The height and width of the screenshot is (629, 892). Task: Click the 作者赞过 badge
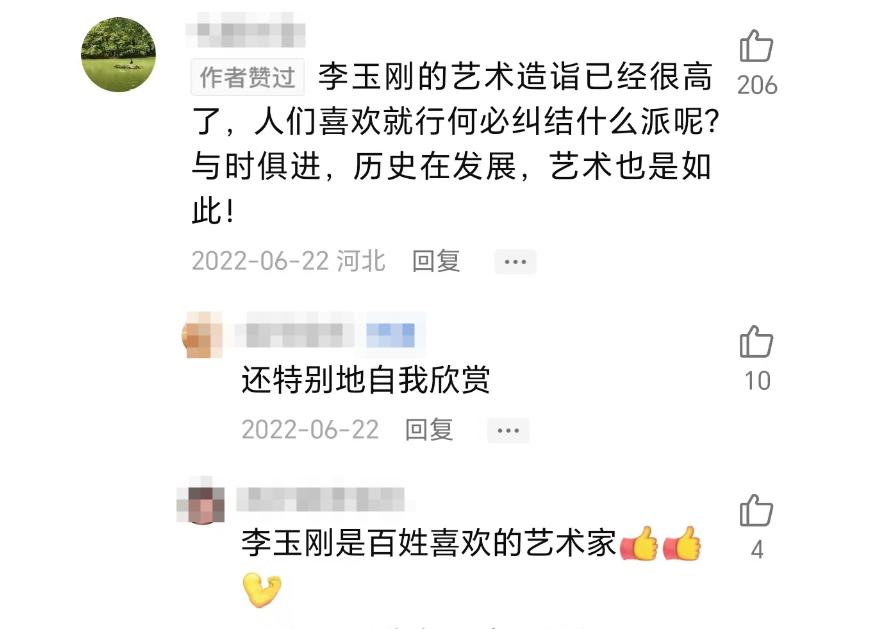pos(247,77)
